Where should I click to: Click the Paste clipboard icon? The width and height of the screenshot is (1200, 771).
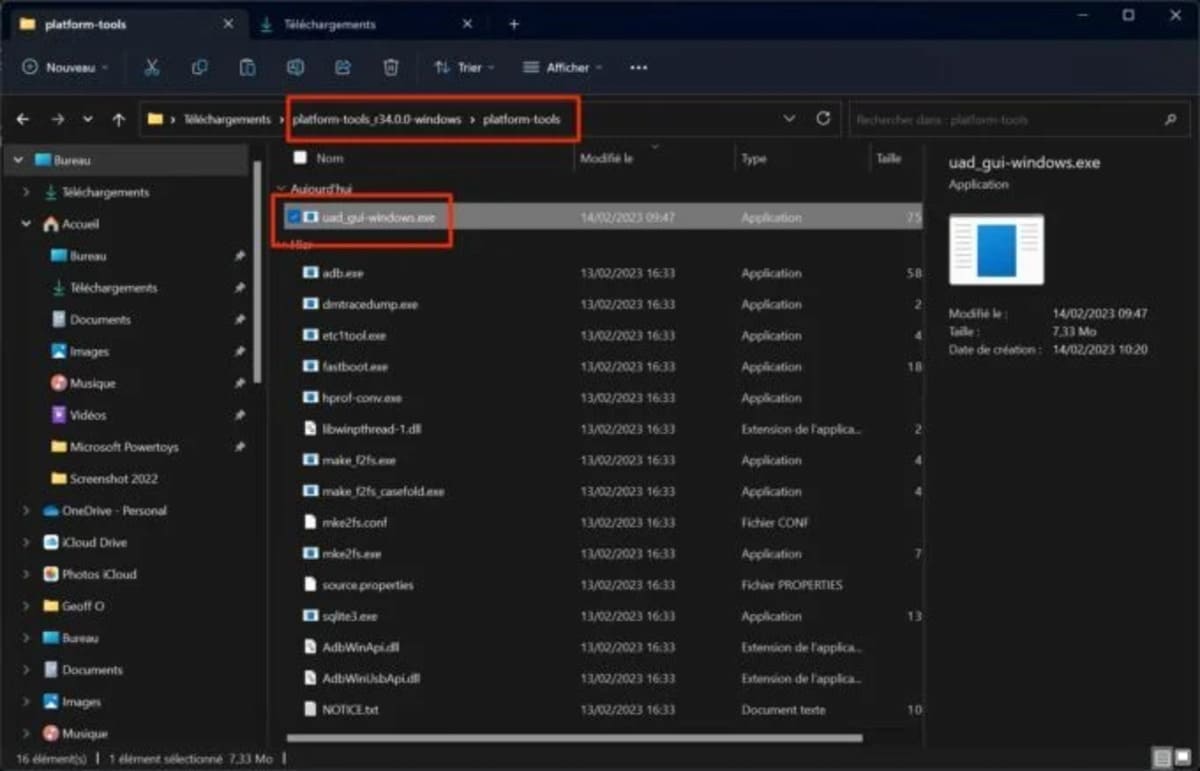coord(247,67)
